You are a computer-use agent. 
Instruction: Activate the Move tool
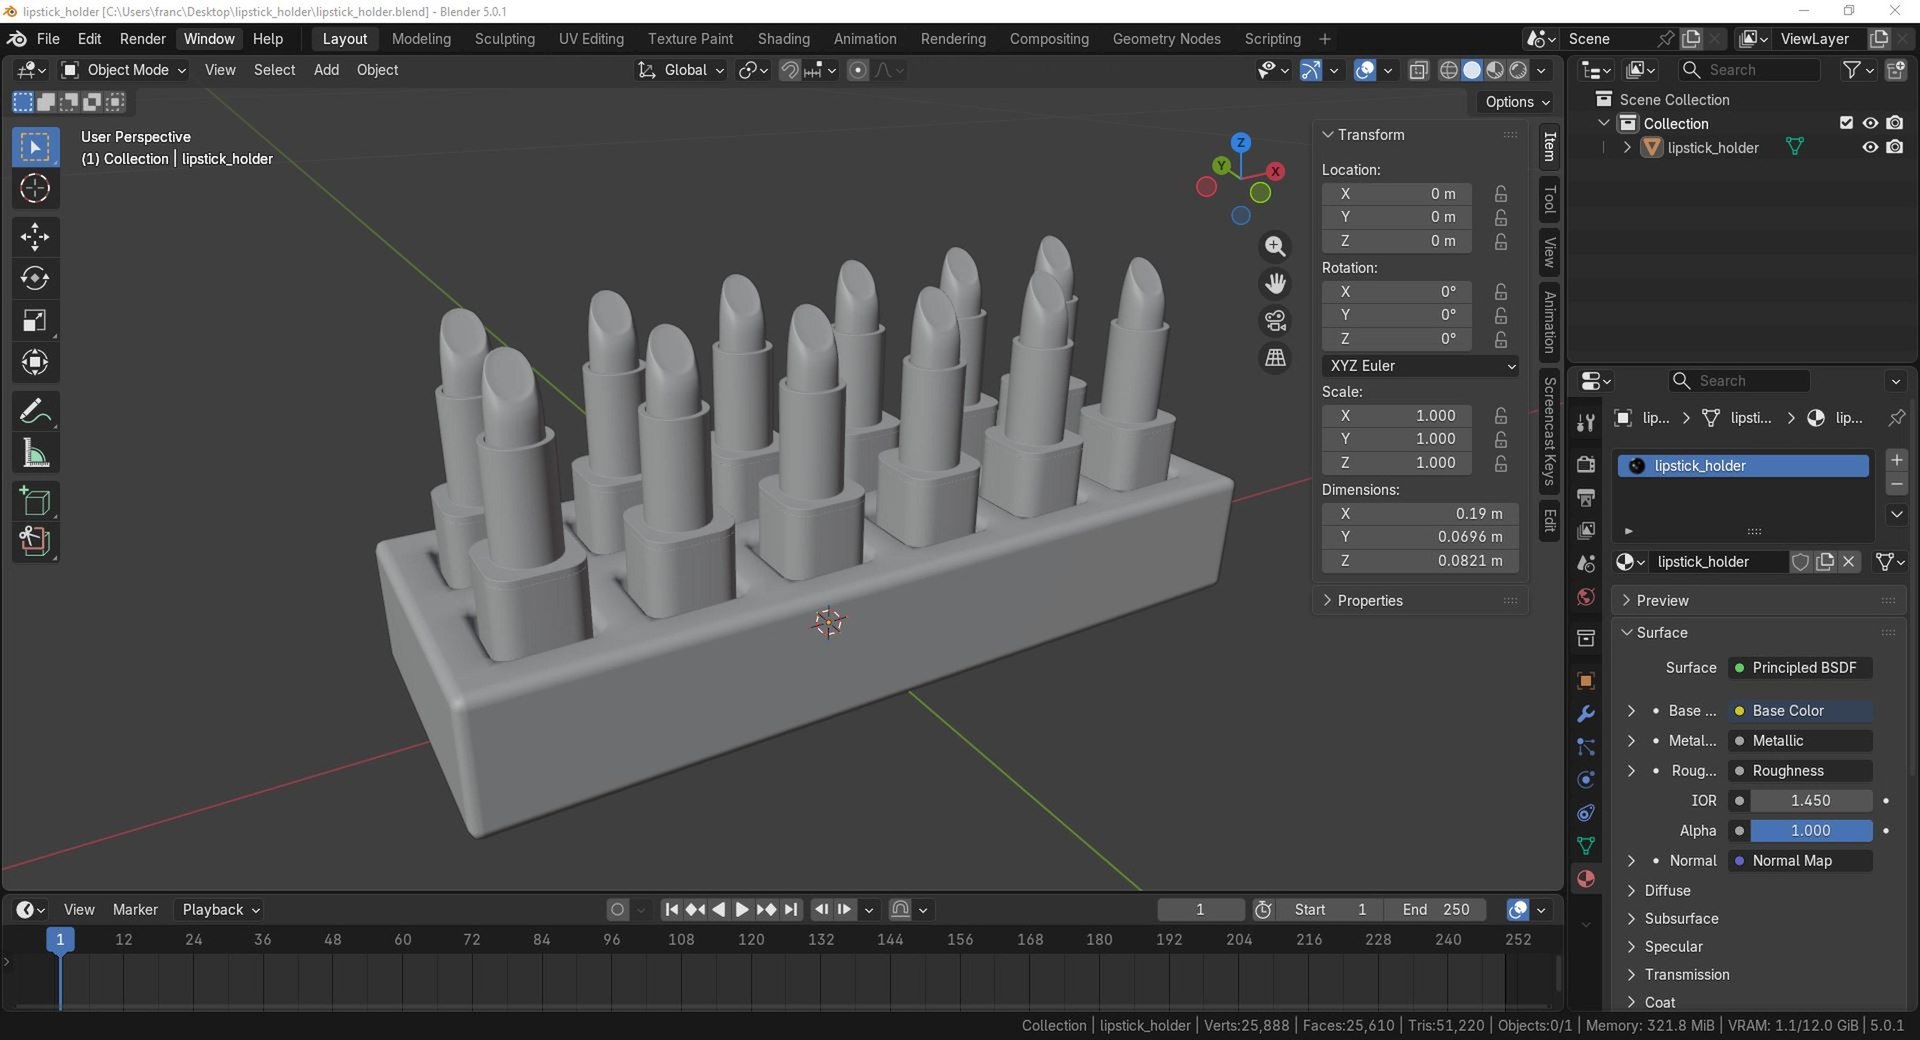(35, 237)
